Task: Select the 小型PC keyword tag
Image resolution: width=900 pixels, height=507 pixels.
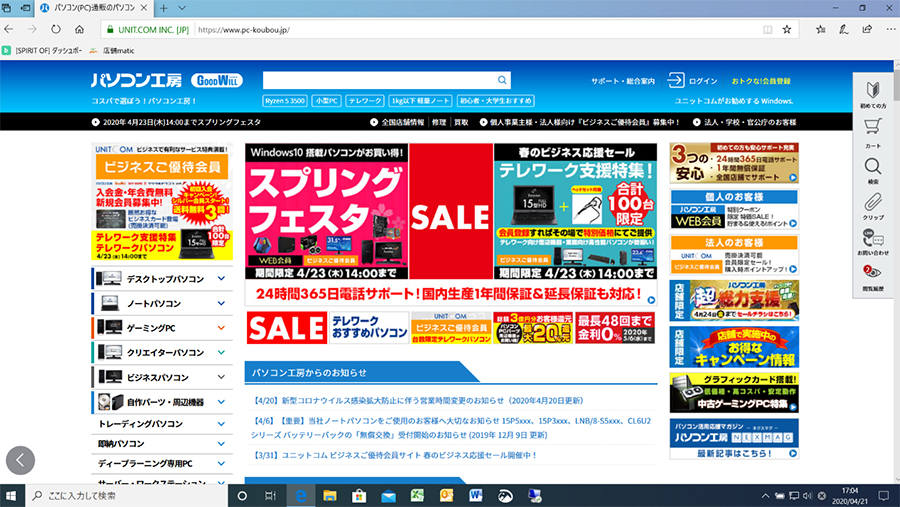Action: point(327,100)
